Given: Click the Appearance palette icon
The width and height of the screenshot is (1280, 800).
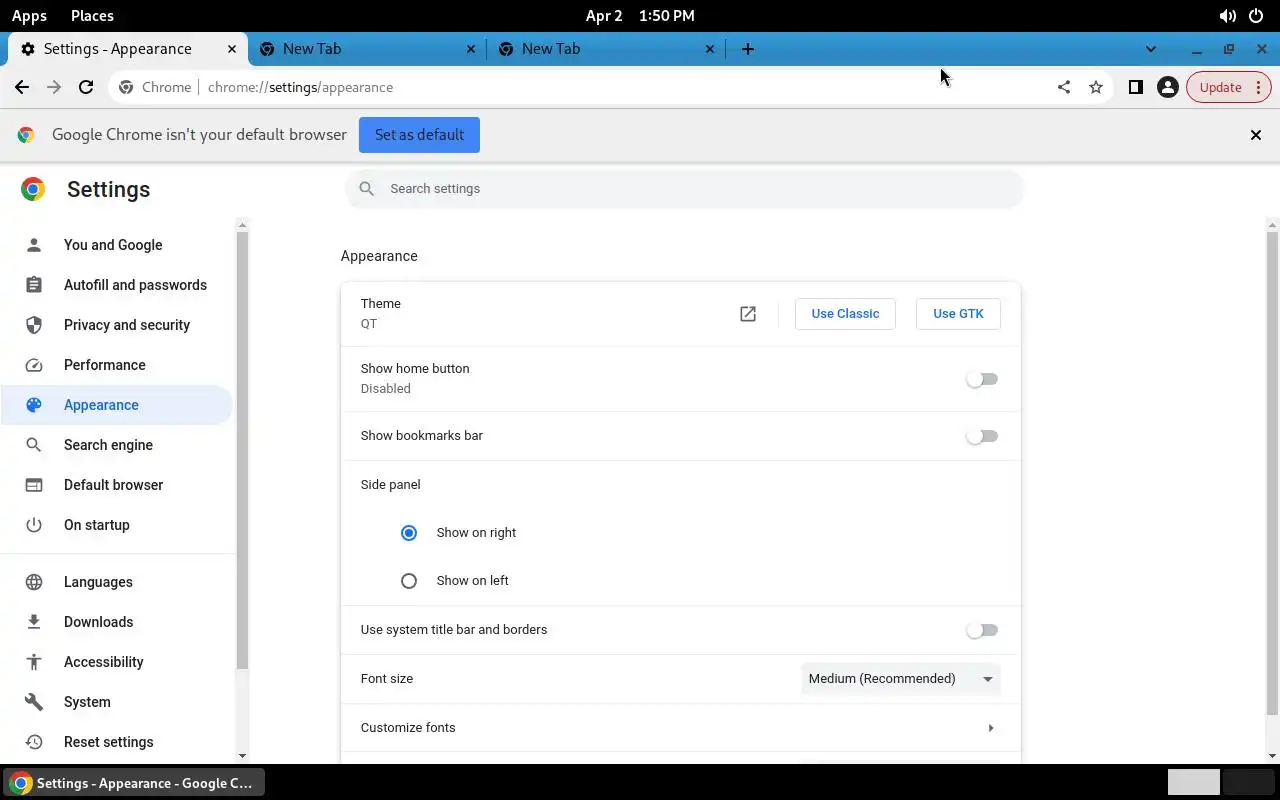Looking at the screenshot, I should click(34, 405).
